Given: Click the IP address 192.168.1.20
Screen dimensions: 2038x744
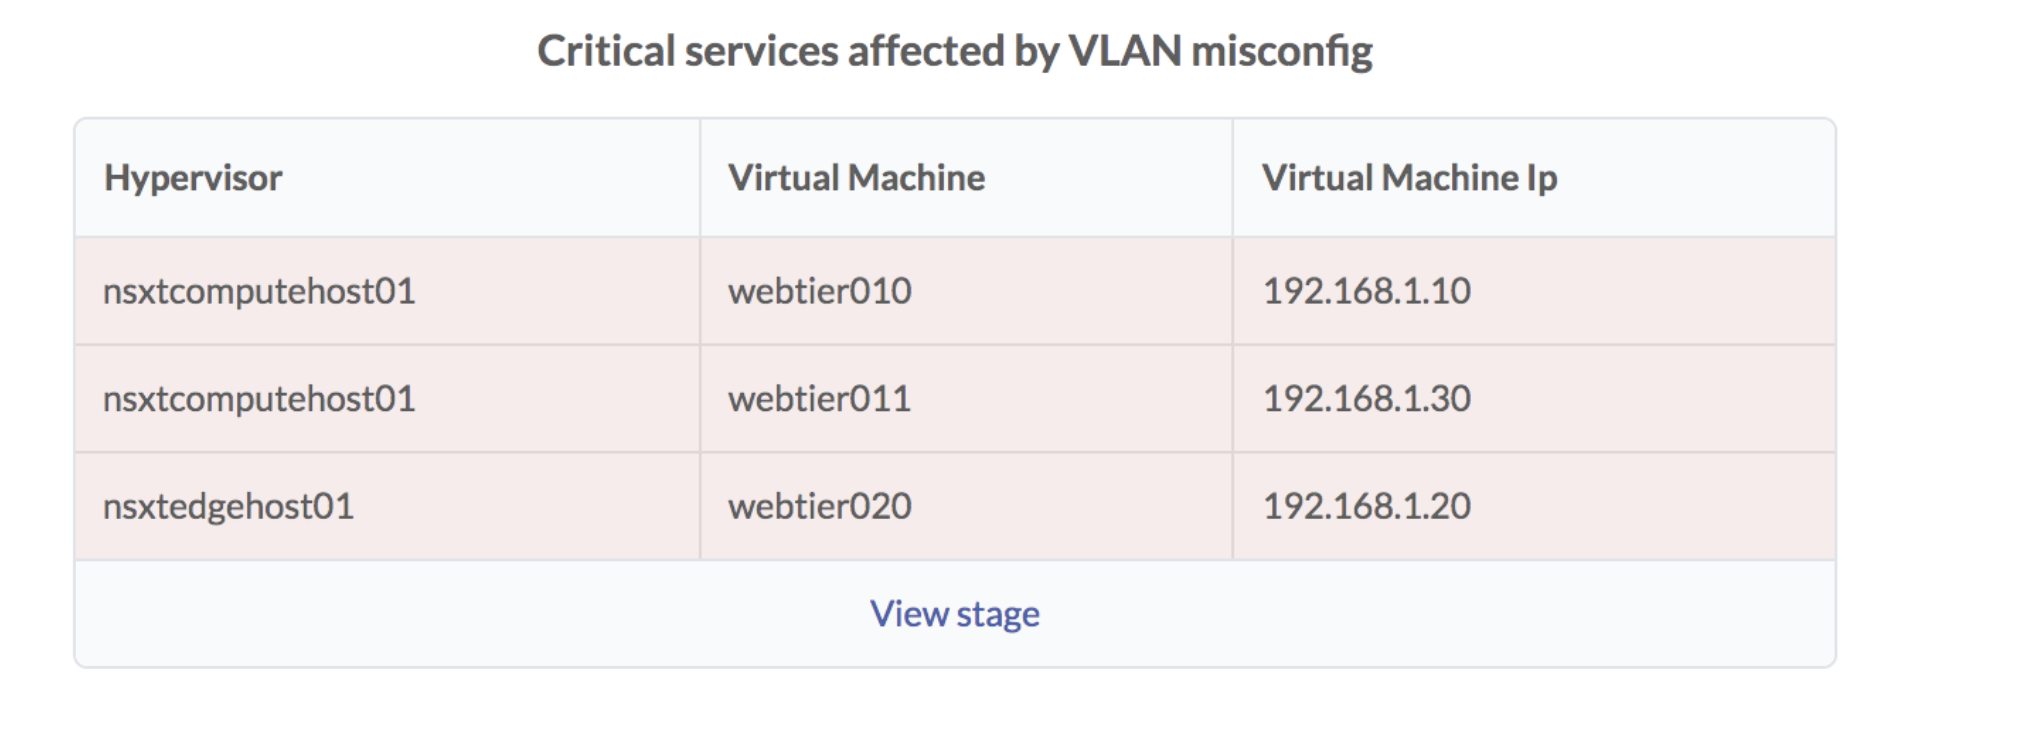Looking at the screenshot, I should [x=1366, y=506].
